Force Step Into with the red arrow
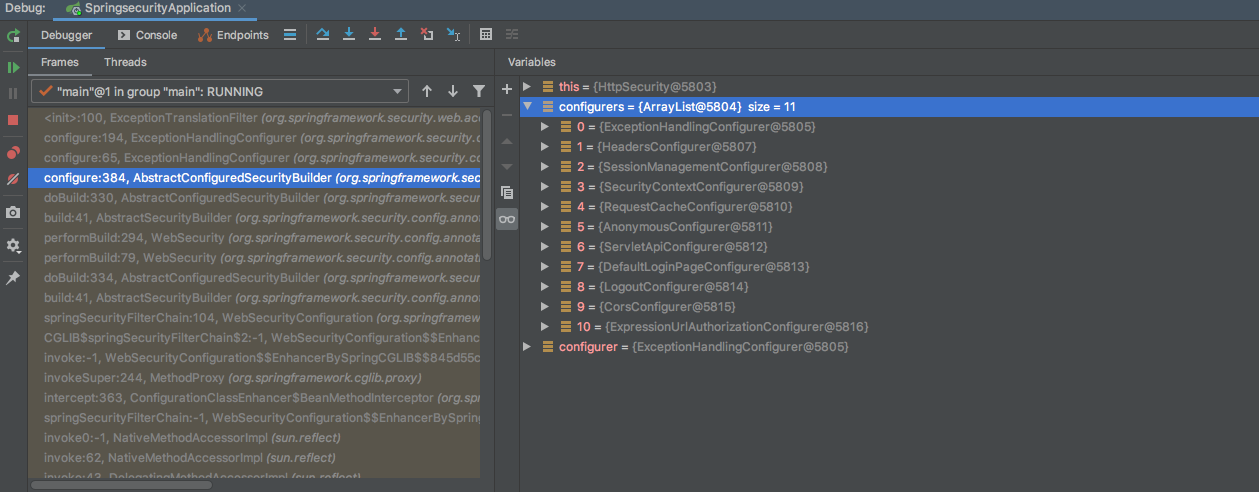Viewport: 1259px width, 492px height. point(375,34)
